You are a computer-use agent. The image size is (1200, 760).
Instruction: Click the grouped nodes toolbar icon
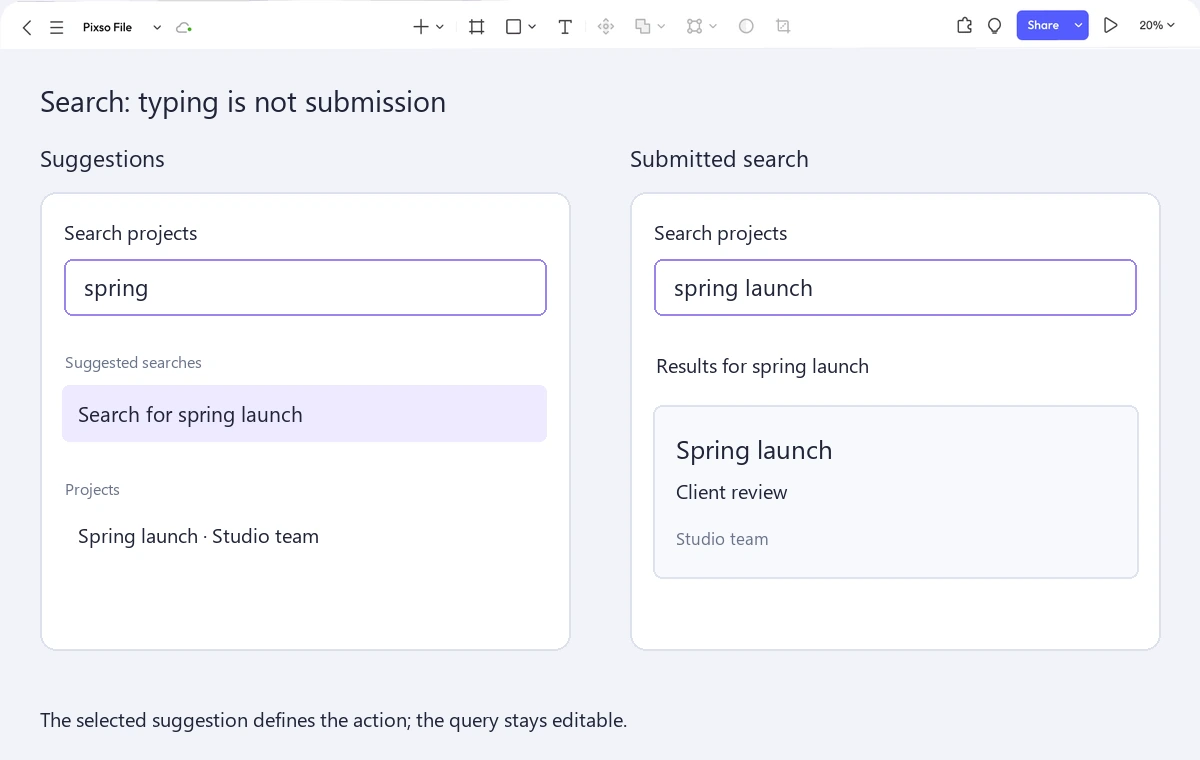point(694,27)
